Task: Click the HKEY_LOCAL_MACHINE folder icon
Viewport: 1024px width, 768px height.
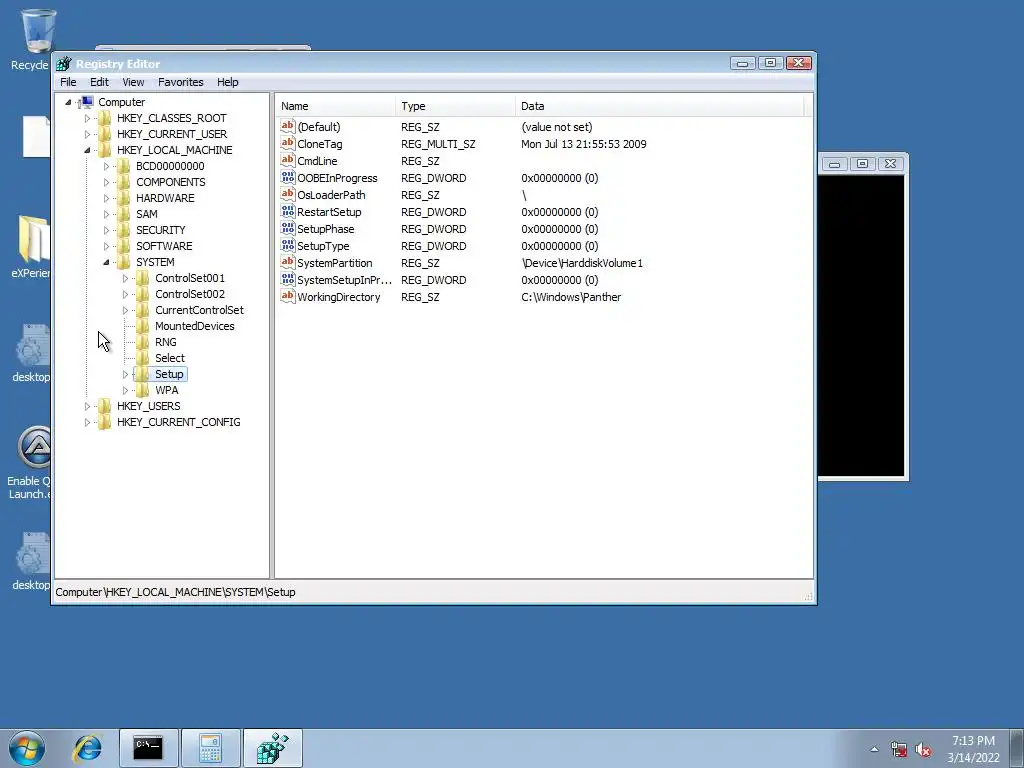Action: (104, 150)
